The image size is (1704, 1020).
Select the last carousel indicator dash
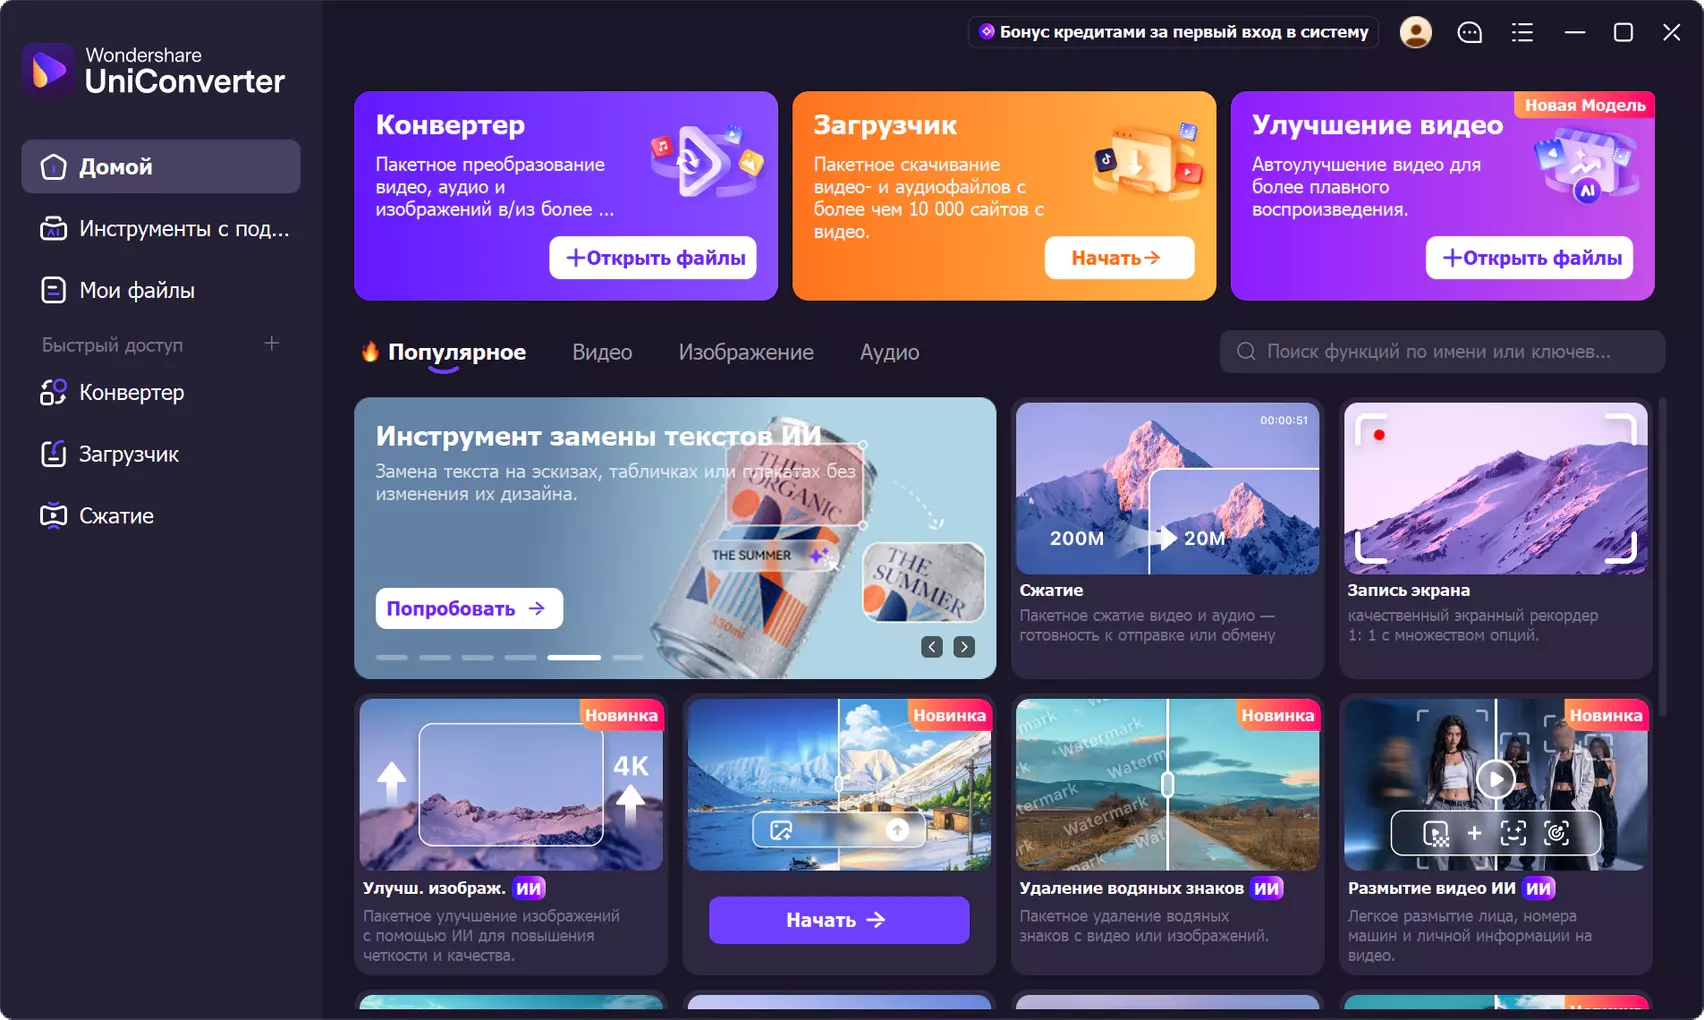[x=627, y=657]
